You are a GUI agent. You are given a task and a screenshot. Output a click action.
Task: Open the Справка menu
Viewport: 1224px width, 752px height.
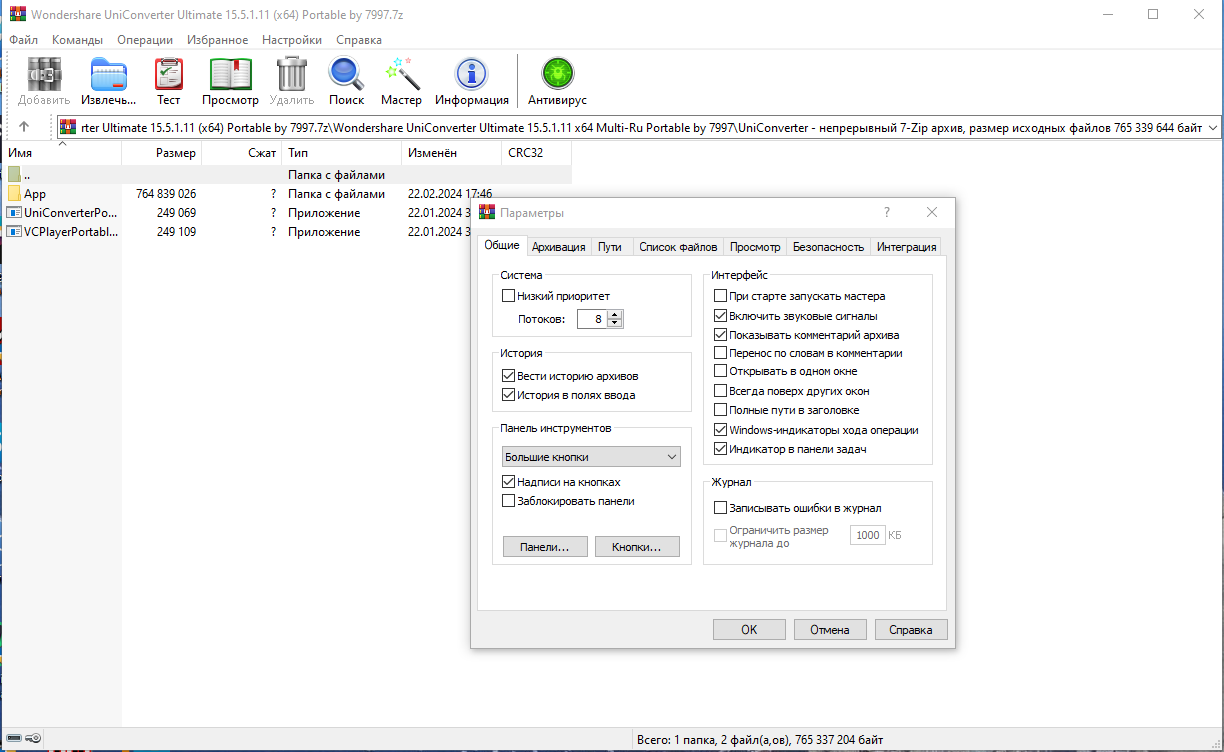359,40
